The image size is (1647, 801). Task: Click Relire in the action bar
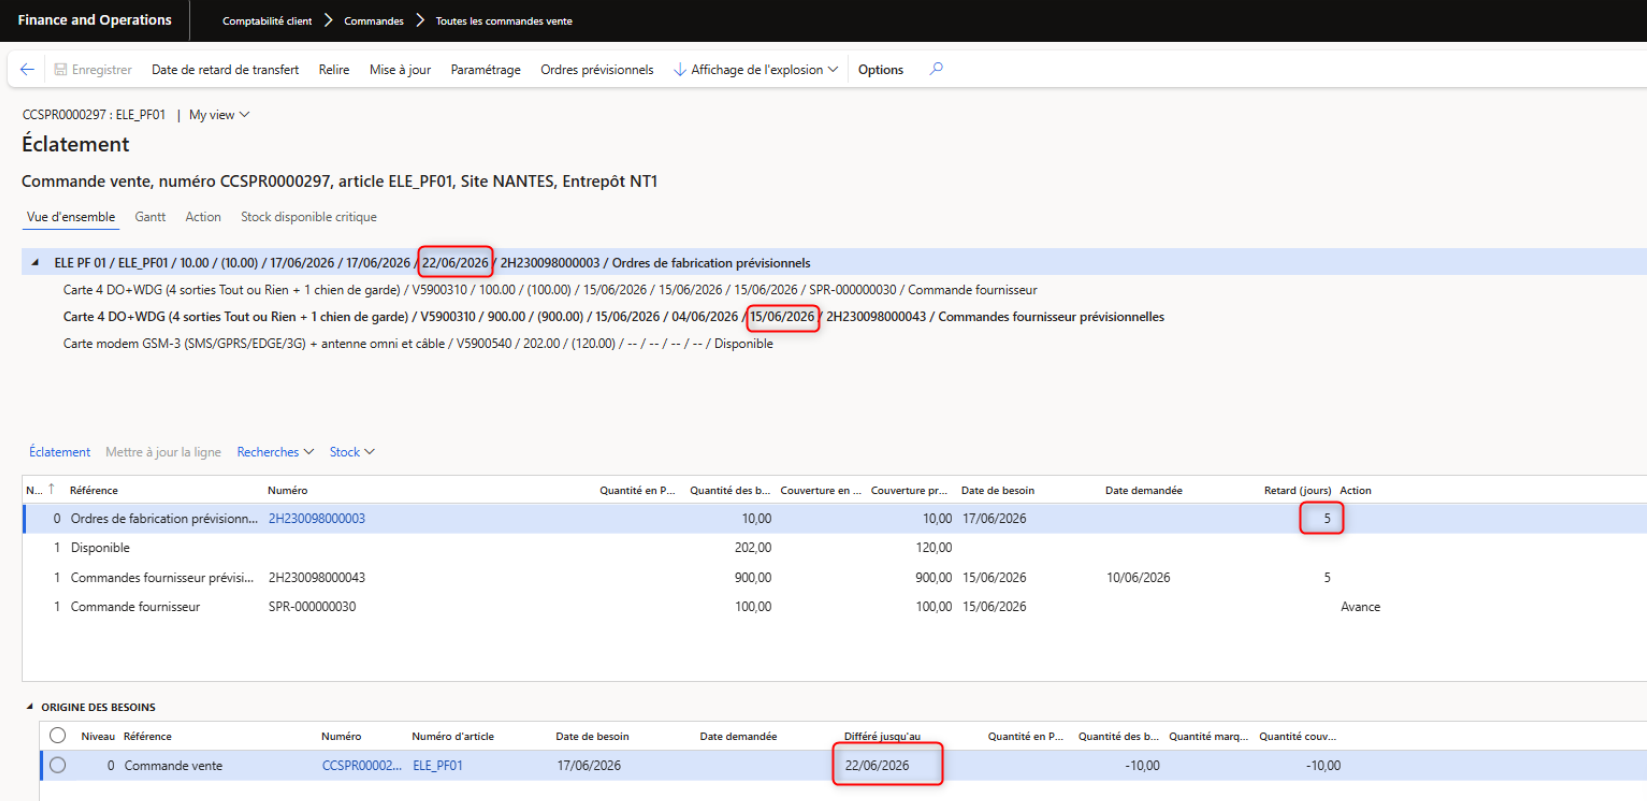[334, 70]
